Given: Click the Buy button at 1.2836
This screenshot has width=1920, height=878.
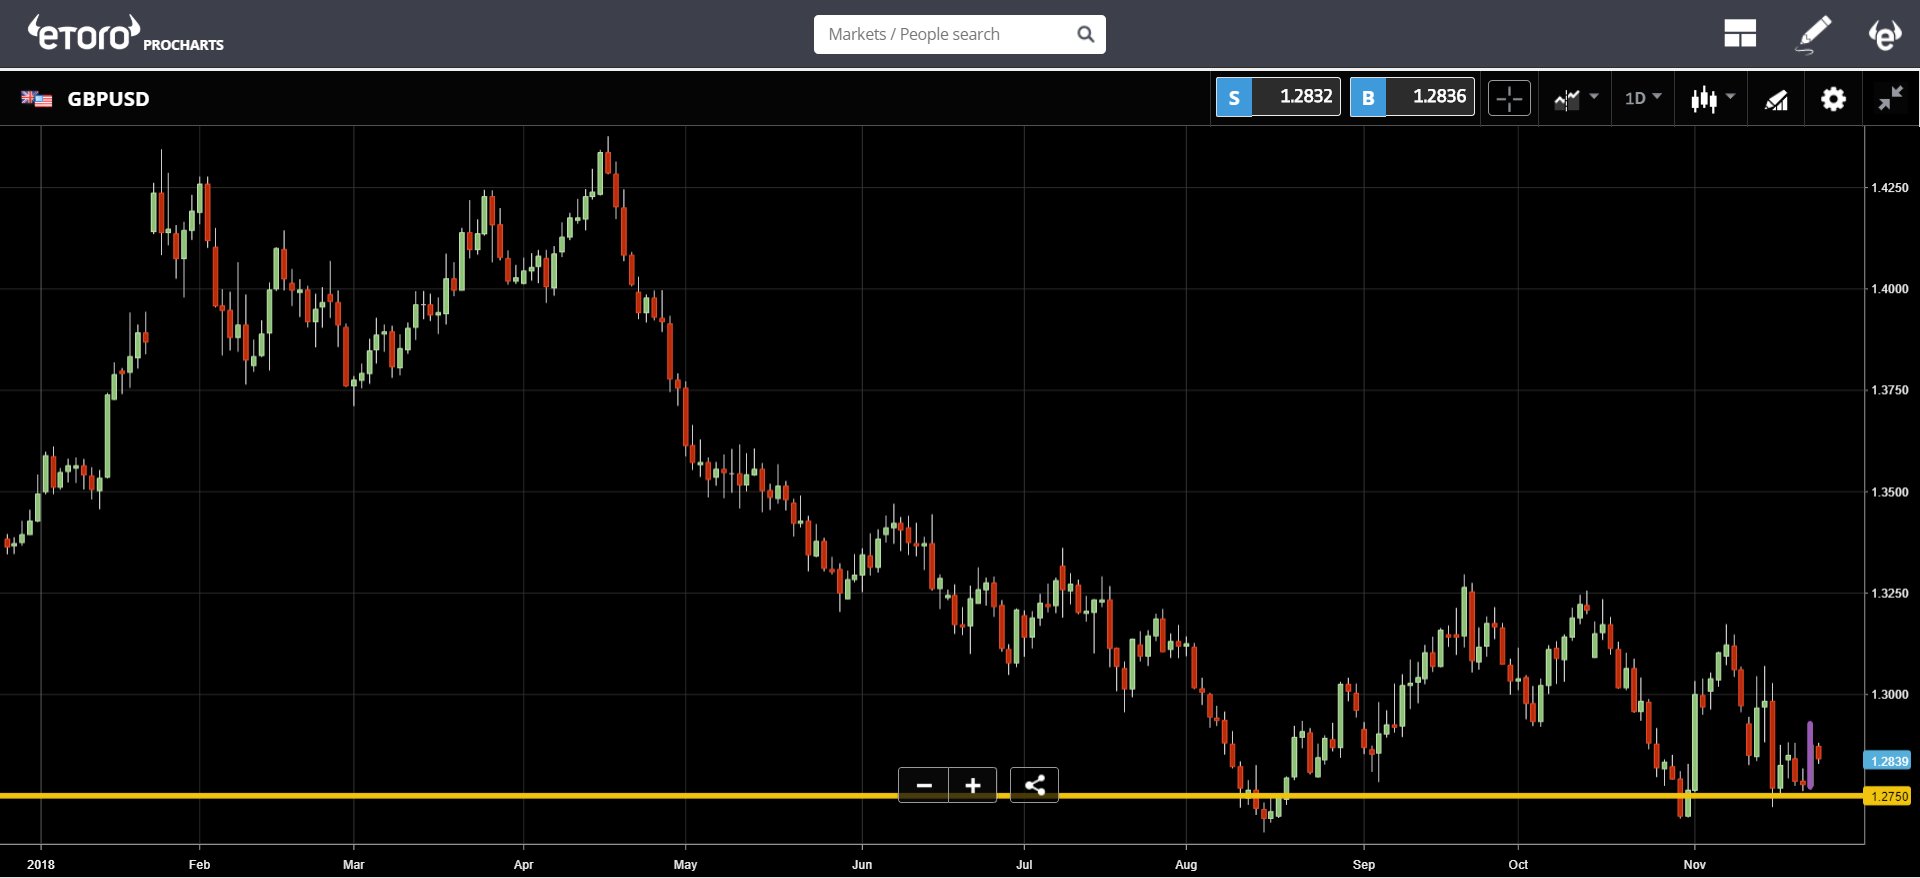Looking at the screenshot, I should pyautogui.click(x=1412, y=97).
